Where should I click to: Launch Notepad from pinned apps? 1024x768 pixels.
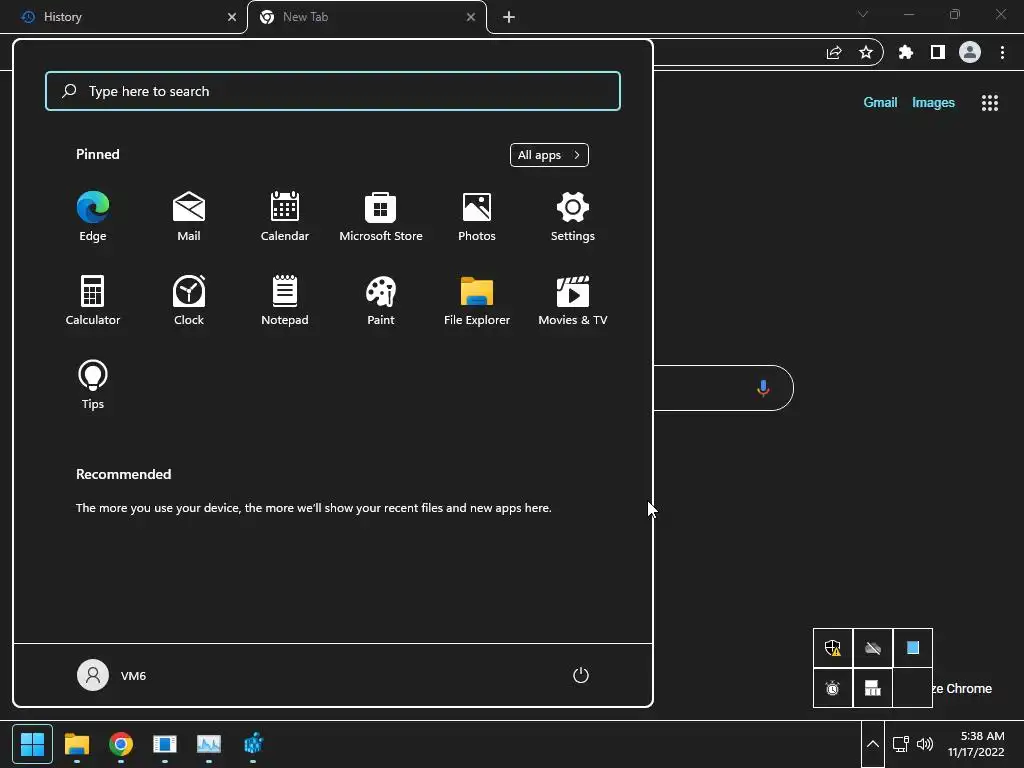click(285, 300)
